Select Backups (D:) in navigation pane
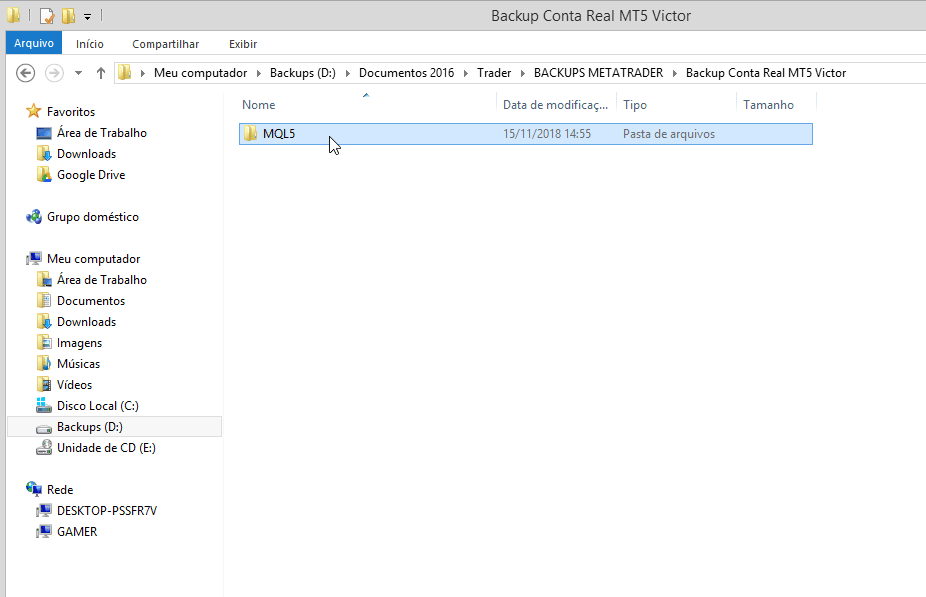Image resolution: width=926 pixels, height=597 pixels. [90, 427]
